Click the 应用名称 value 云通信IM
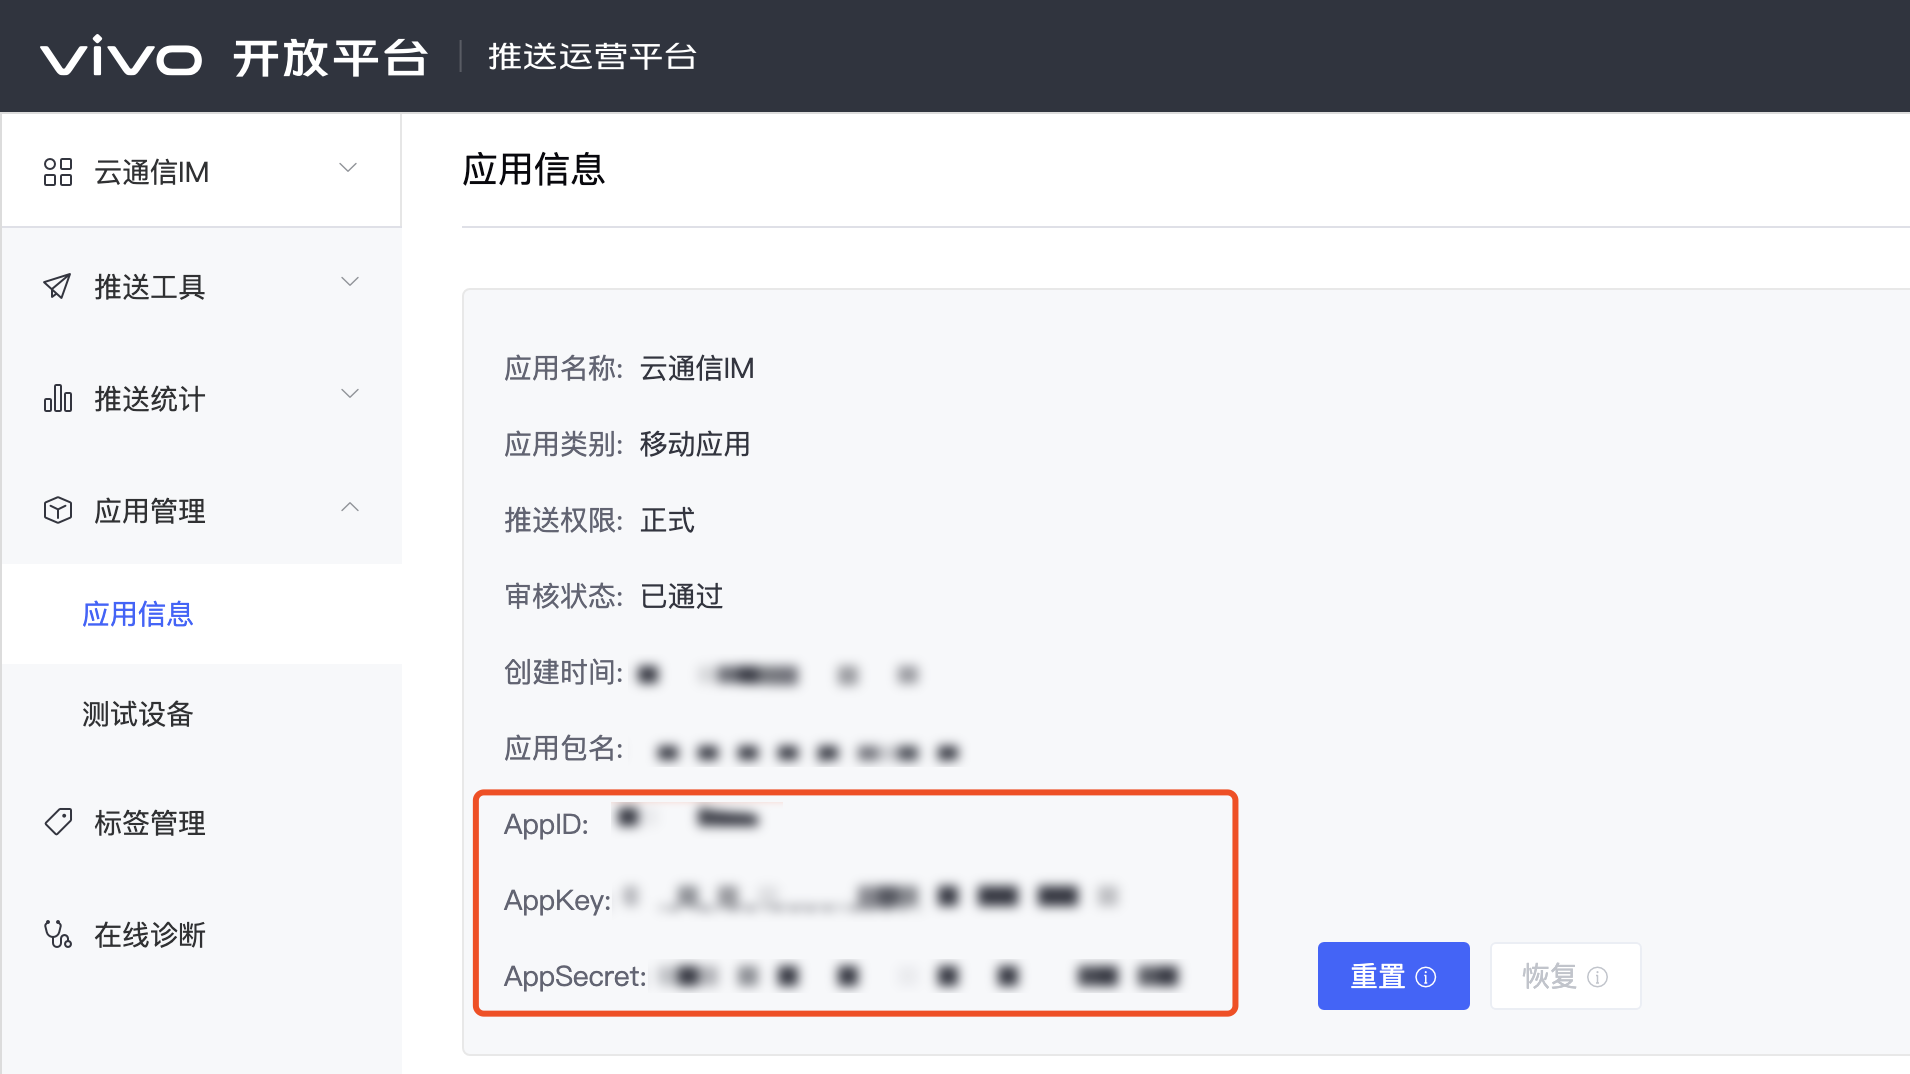 [x=697, y=369]
